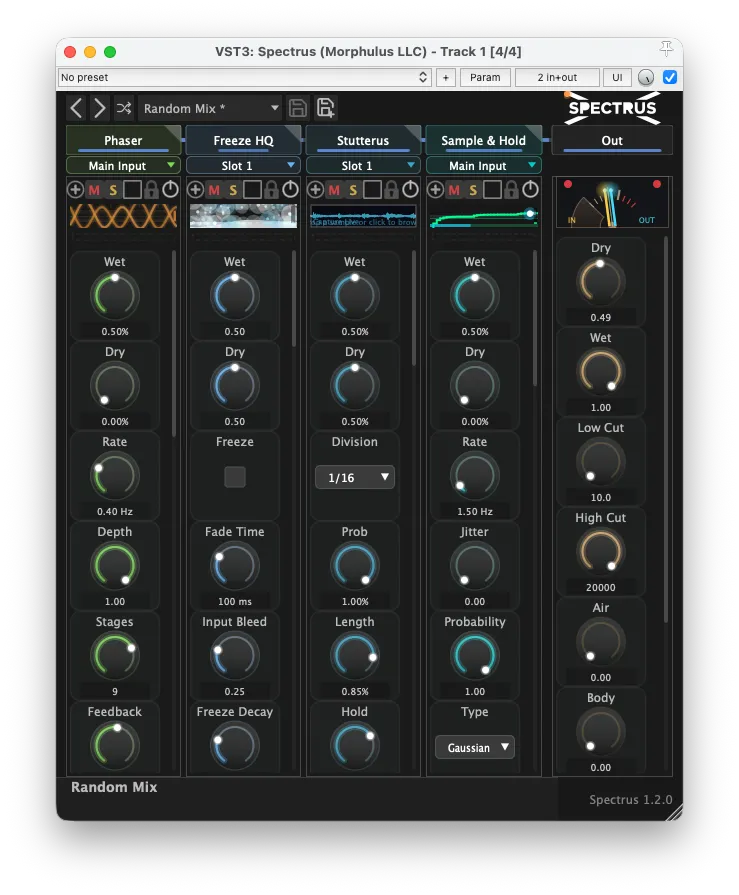Click the Stutterus Prob knob
Viewport: 739px width, 895px height.
tap(354, 566)
